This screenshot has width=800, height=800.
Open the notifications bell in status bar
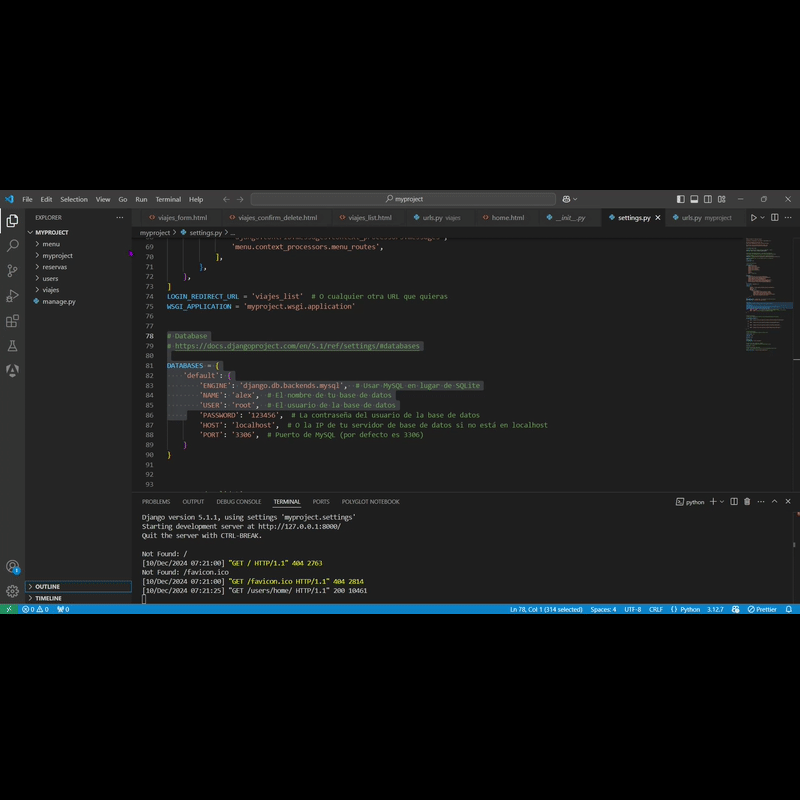788,609
